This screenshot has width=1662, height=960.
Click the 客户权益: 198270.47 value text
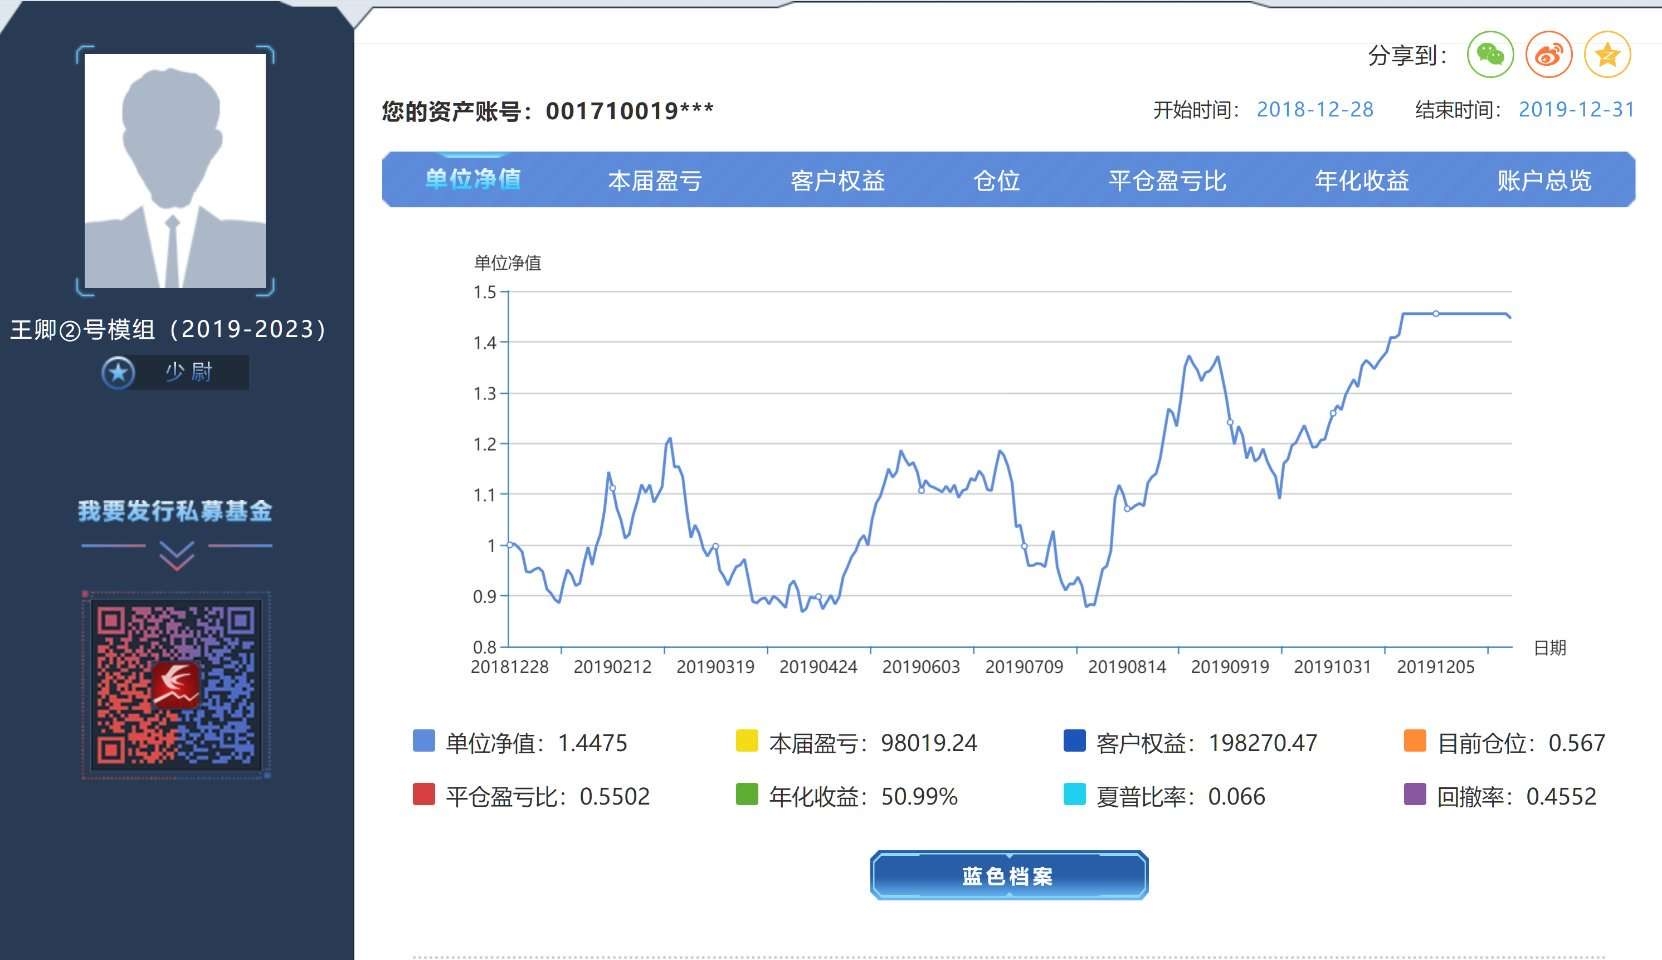1207,743
